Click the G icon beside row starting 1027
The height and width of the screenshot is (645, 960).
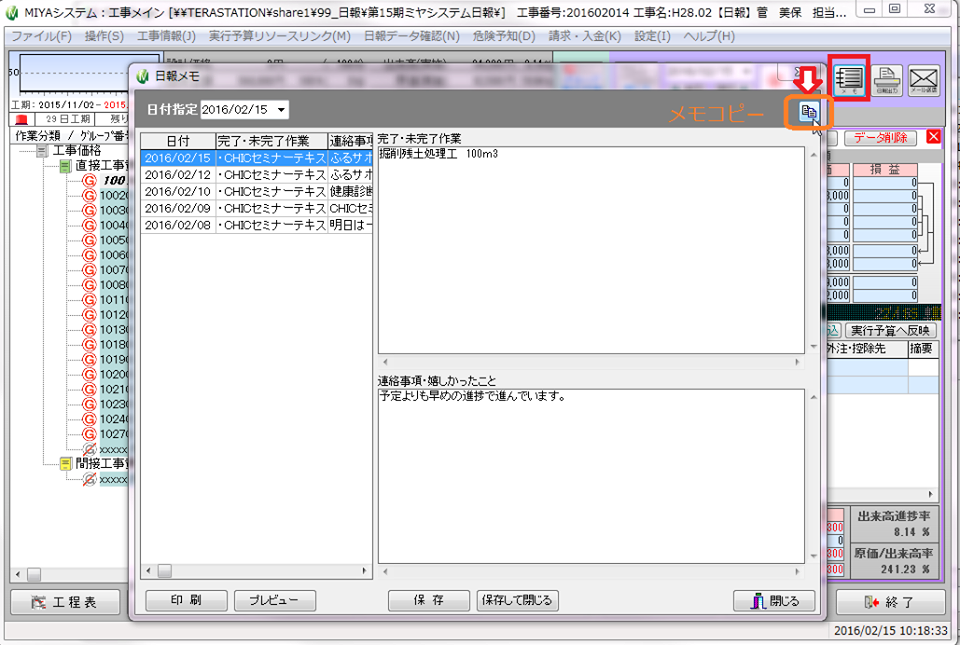coord(89,434)
